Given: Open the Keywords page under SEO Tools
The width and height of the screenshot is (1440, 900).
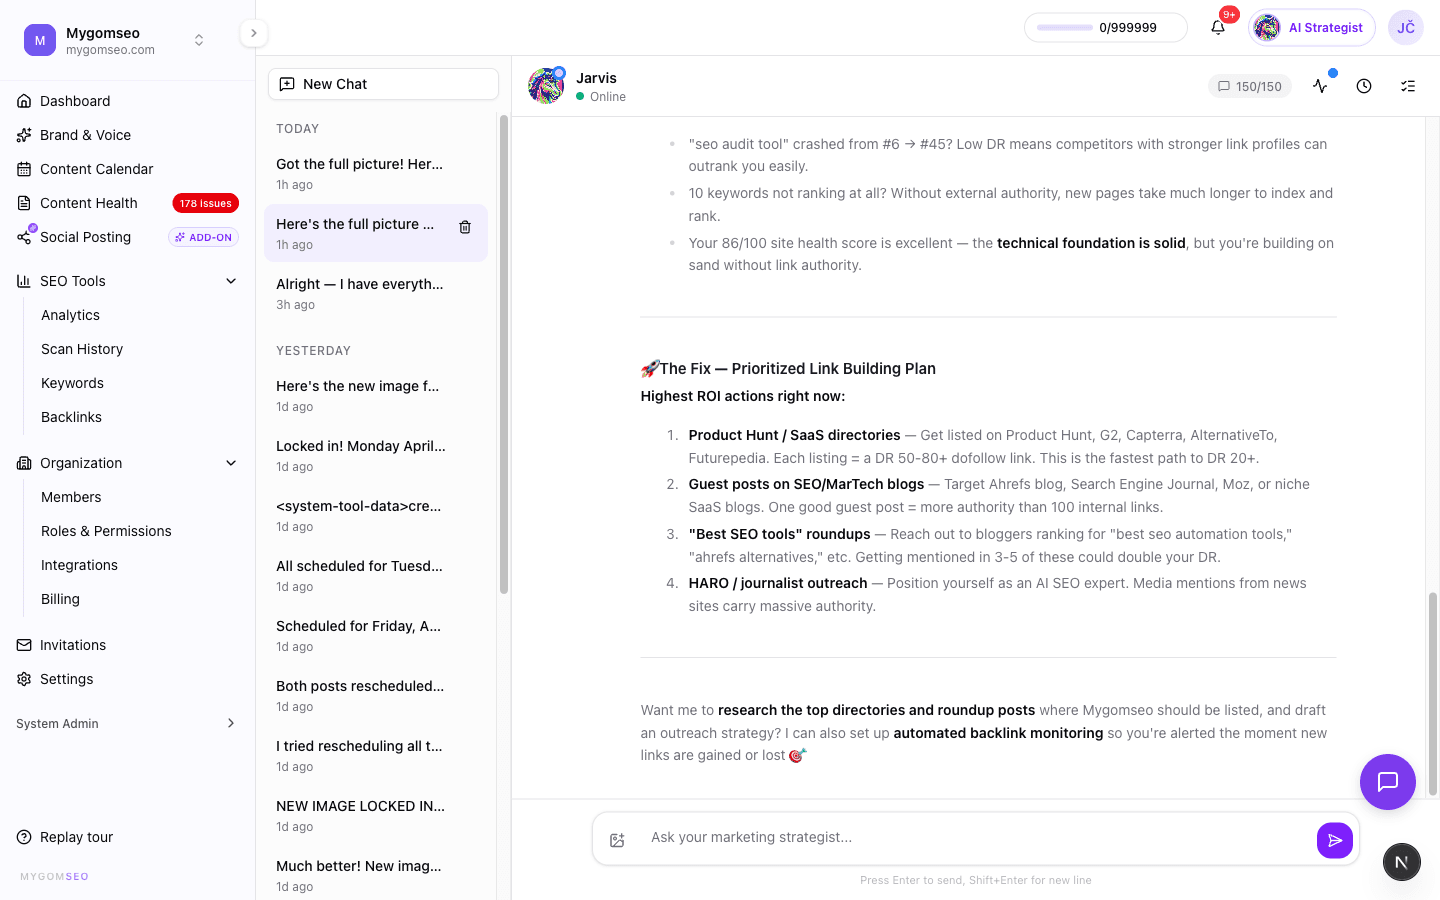Looking at the screenshot, I should (72, 383).
